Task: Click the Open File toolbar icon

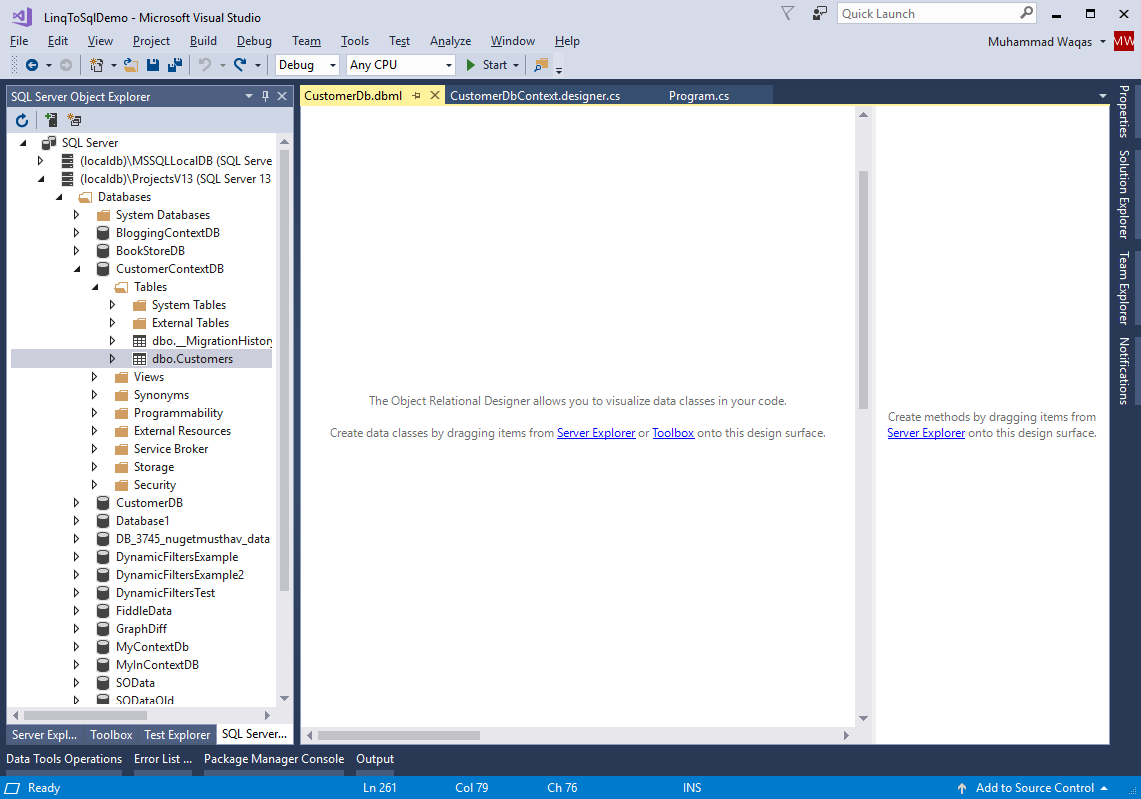Action: [131, 65]
